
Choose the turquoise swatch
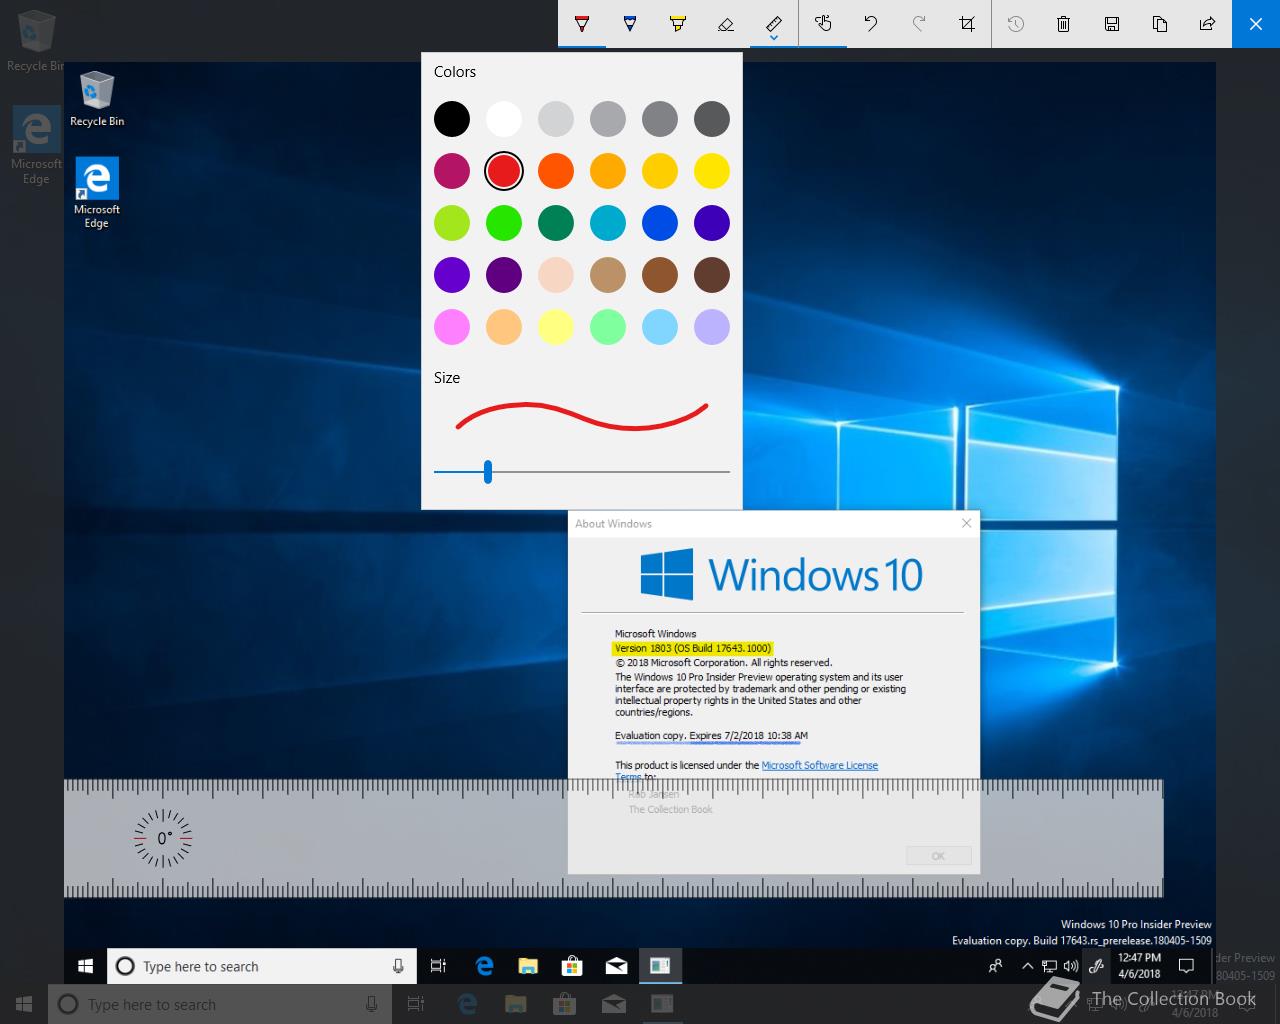click(608, 223)
